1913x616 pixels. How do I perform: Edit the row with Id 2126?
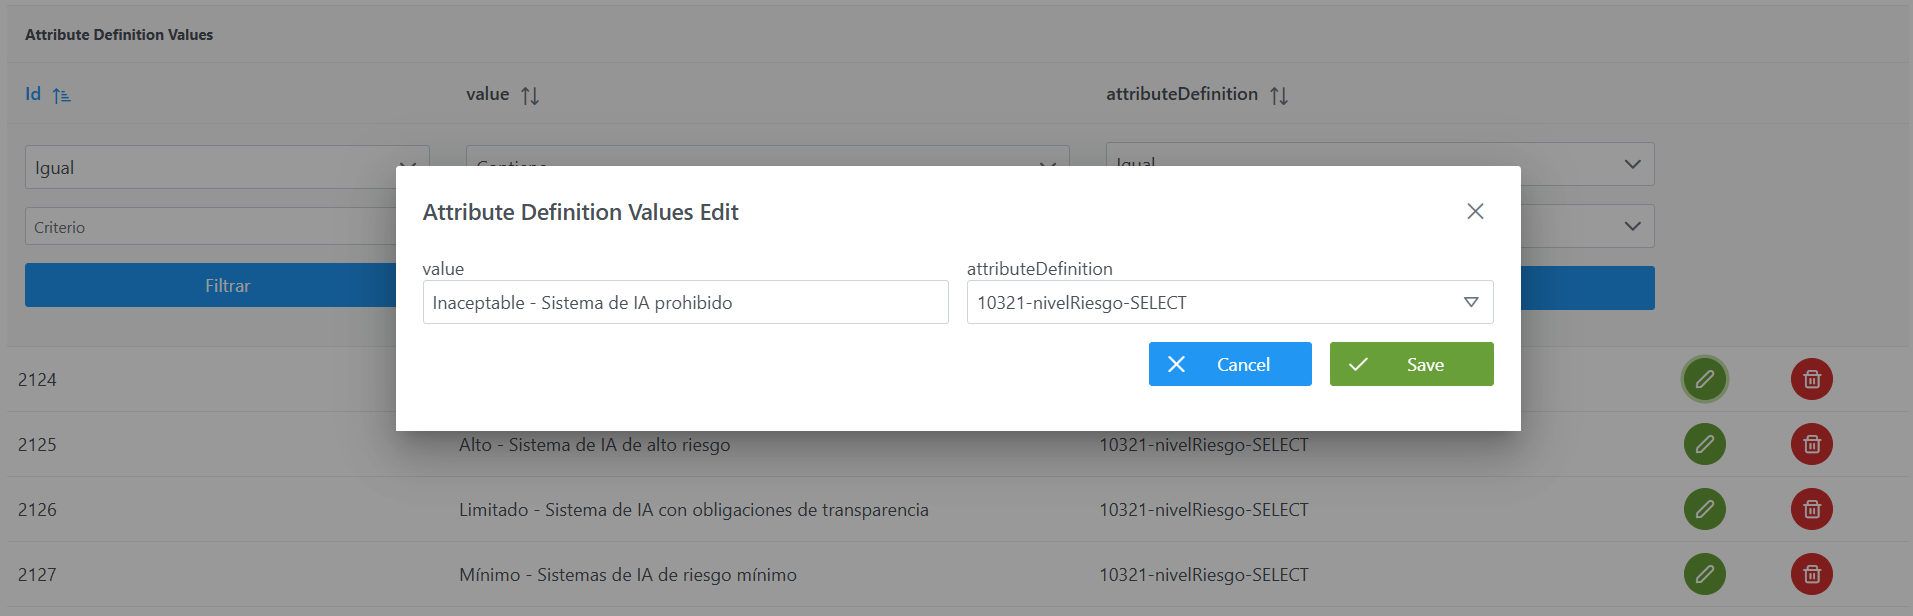click(x=1705, y=509)
